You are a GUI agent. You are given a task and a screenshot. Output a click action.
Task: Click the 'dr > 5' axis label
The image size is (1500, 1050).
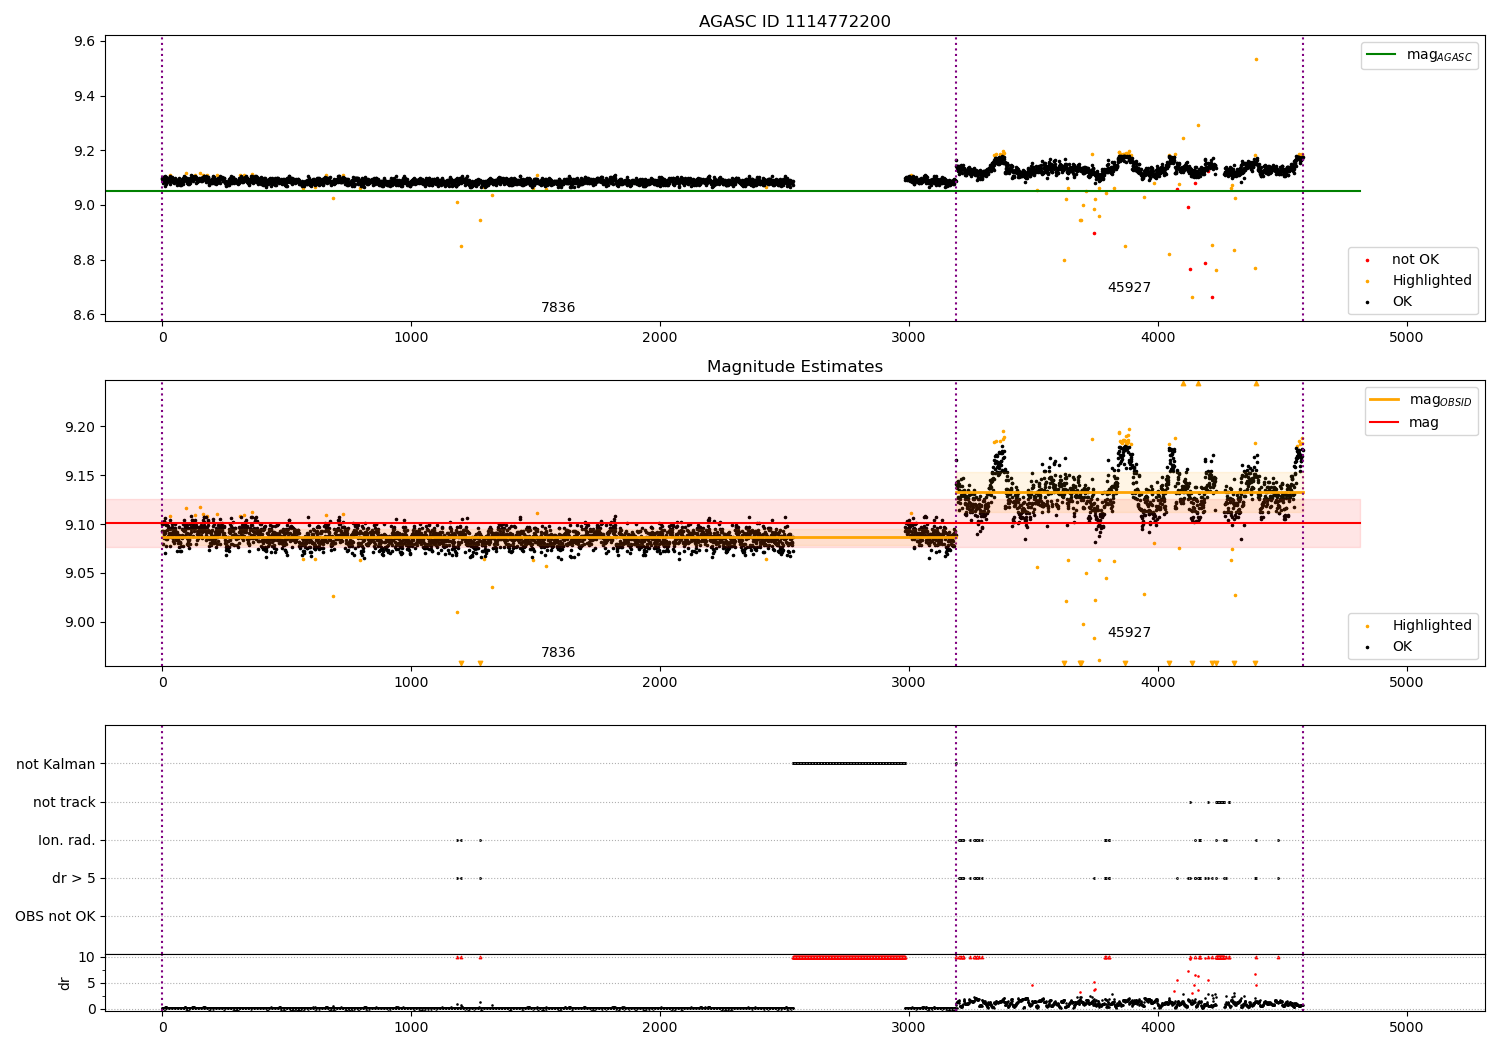point(74,878)
